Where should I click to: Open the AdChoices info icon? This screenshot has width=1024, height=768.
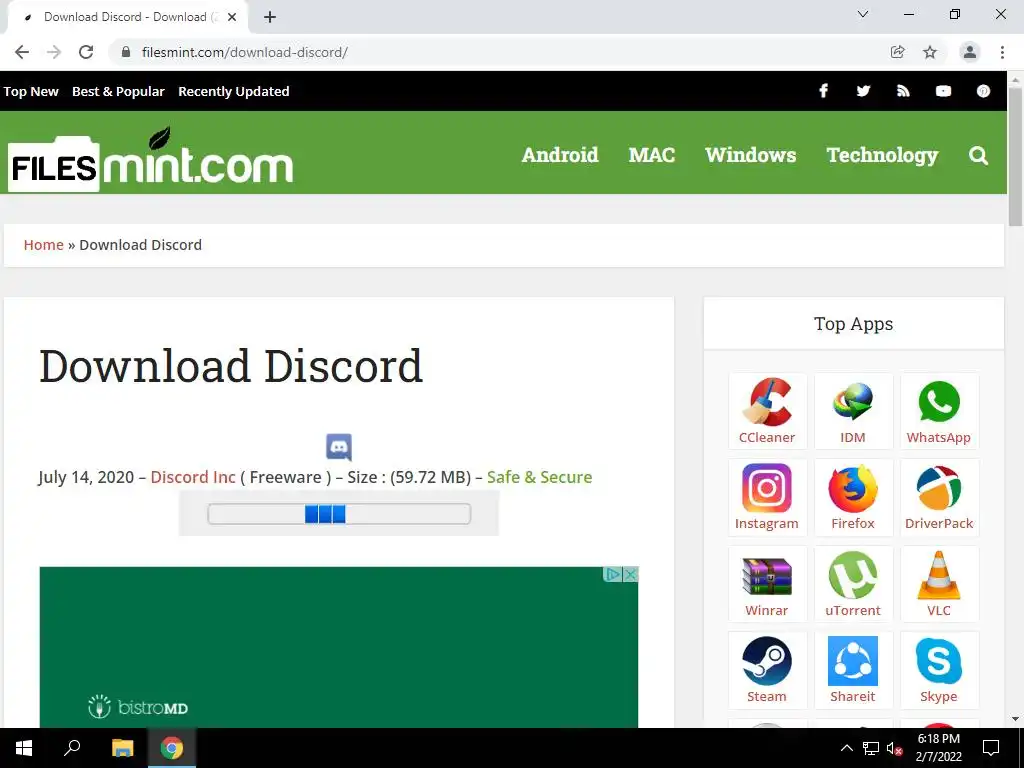pyautogui.click(x=613, y=575)
